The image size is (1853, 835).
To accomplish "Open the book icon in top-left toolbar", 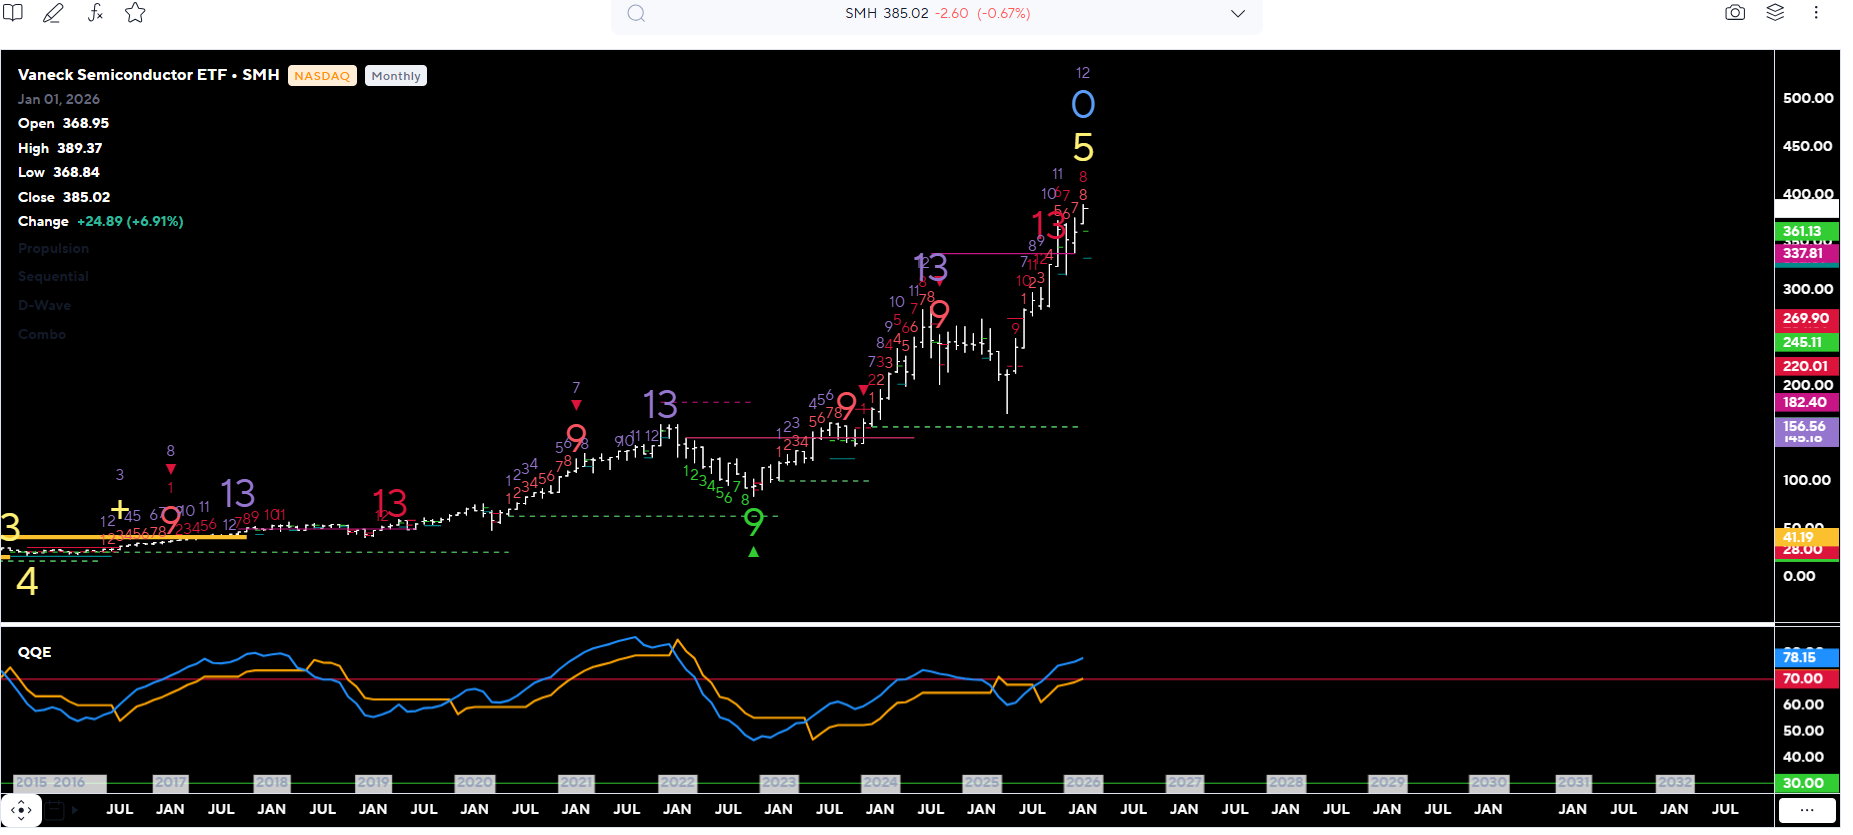I will [x=13, y=13].
